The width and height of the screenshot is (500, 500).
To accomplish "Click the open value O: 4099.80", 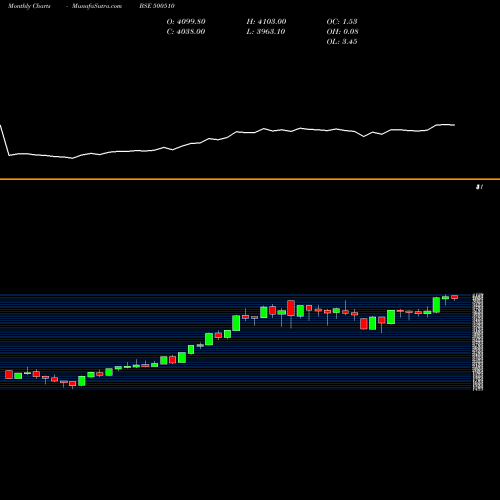I will click(186, 22).
